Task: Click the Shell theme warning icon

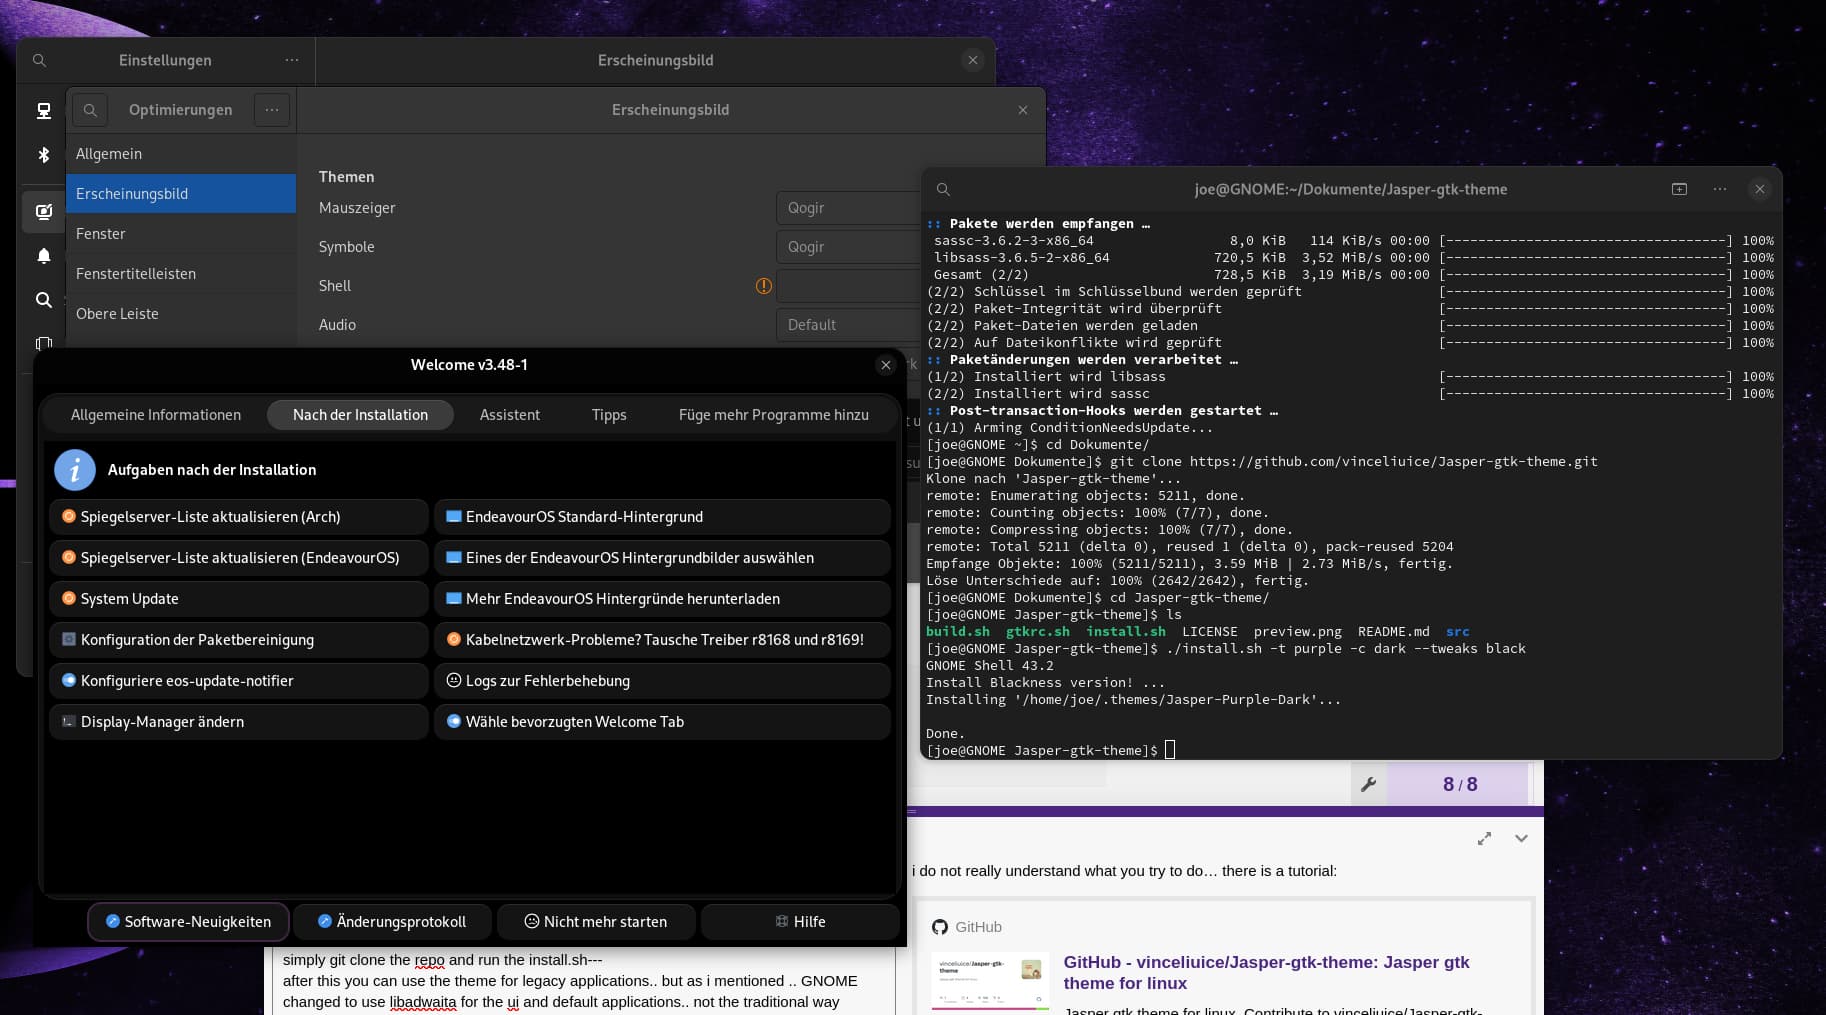Action: 763,286
